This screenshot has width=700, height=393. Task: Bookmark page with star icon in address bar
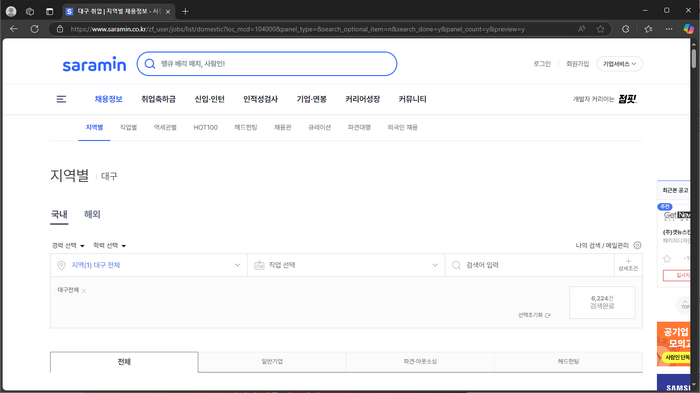coord(600,29)
